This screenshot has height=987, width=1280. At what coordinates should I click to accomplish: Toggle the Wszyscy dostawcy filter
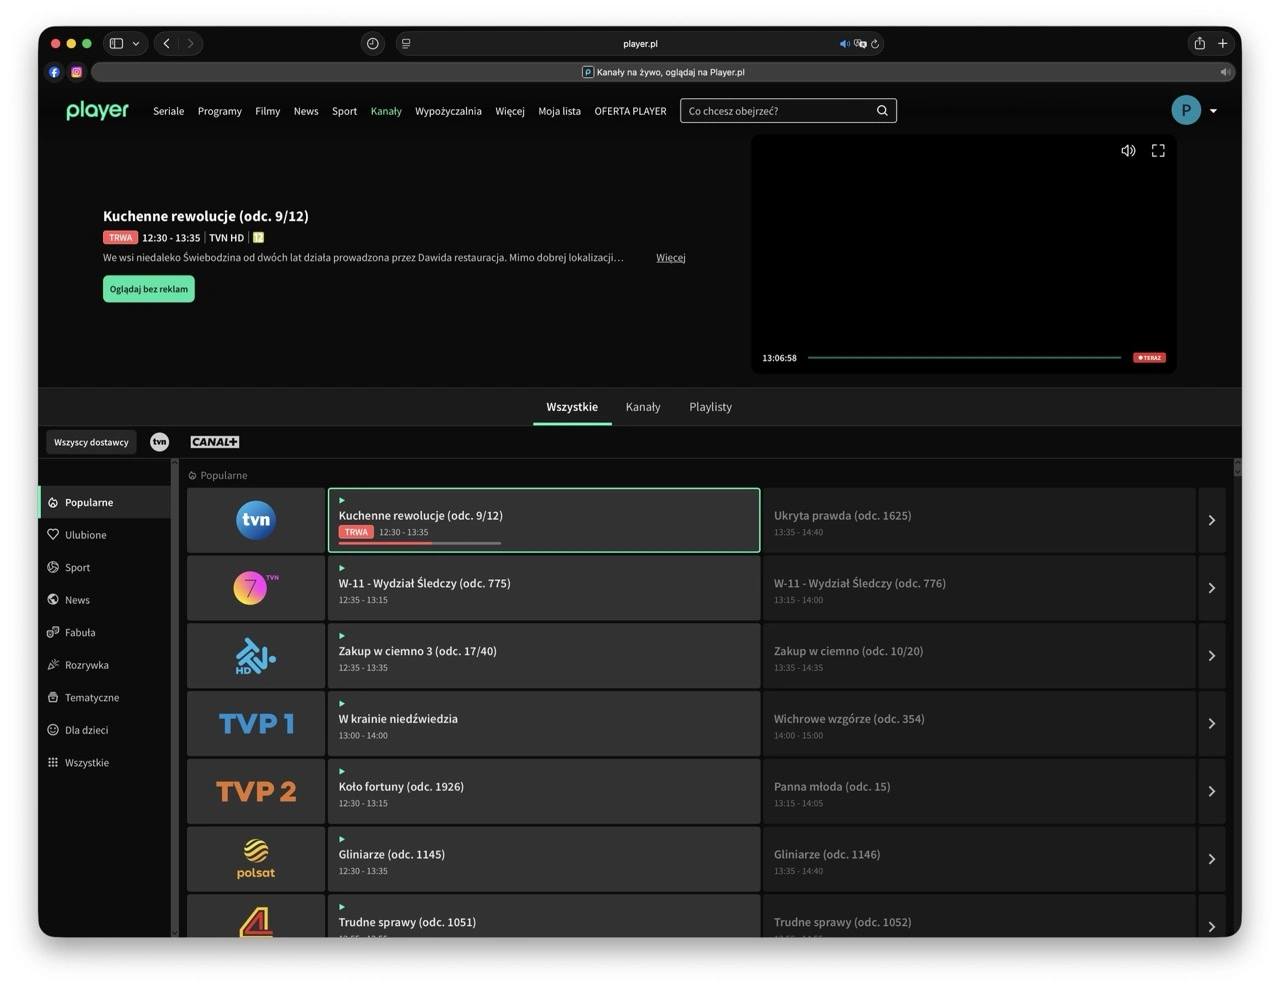(x=91, y=442)
